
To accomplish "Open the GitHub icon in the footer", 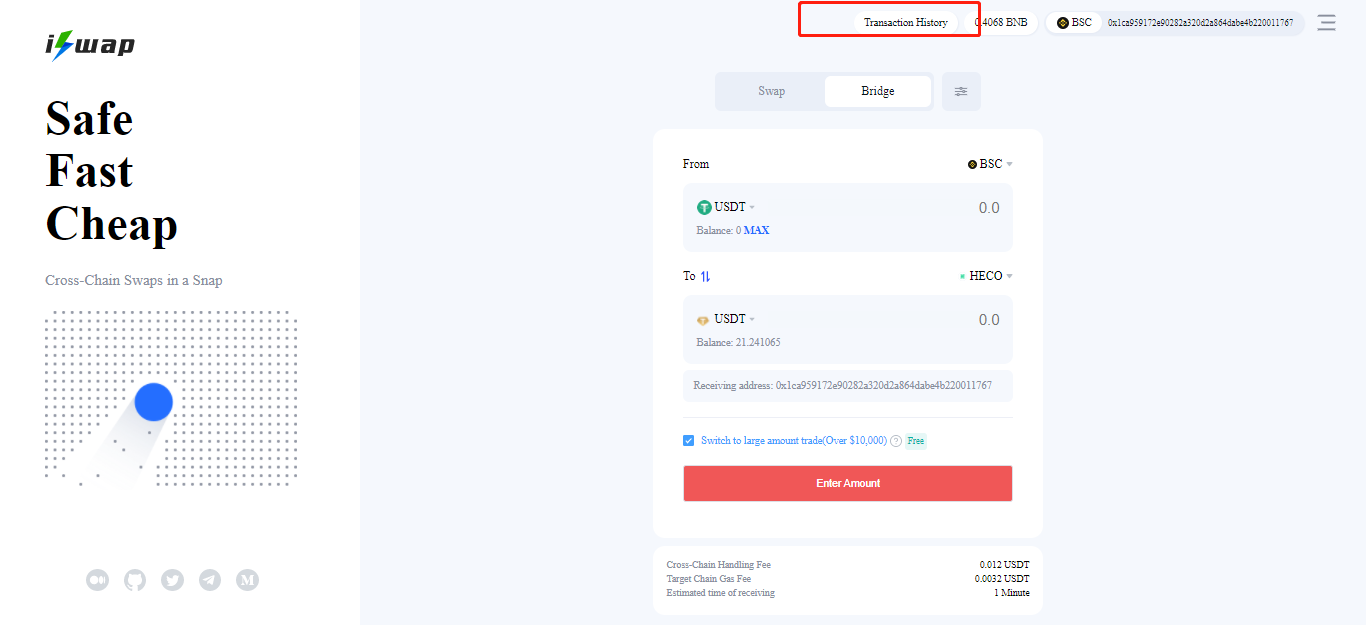I will [x=135, y=579].
